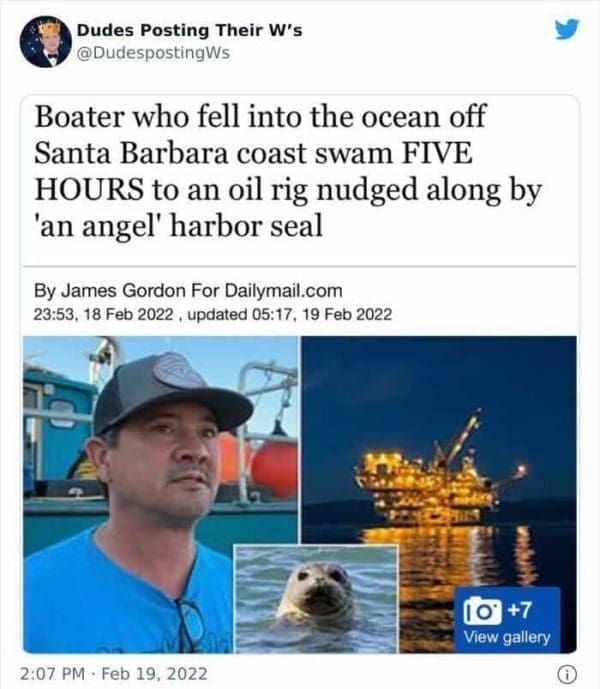Open the Dudes Posting Their W's profile avatar

pyautogui.click(x=45, y=42)
